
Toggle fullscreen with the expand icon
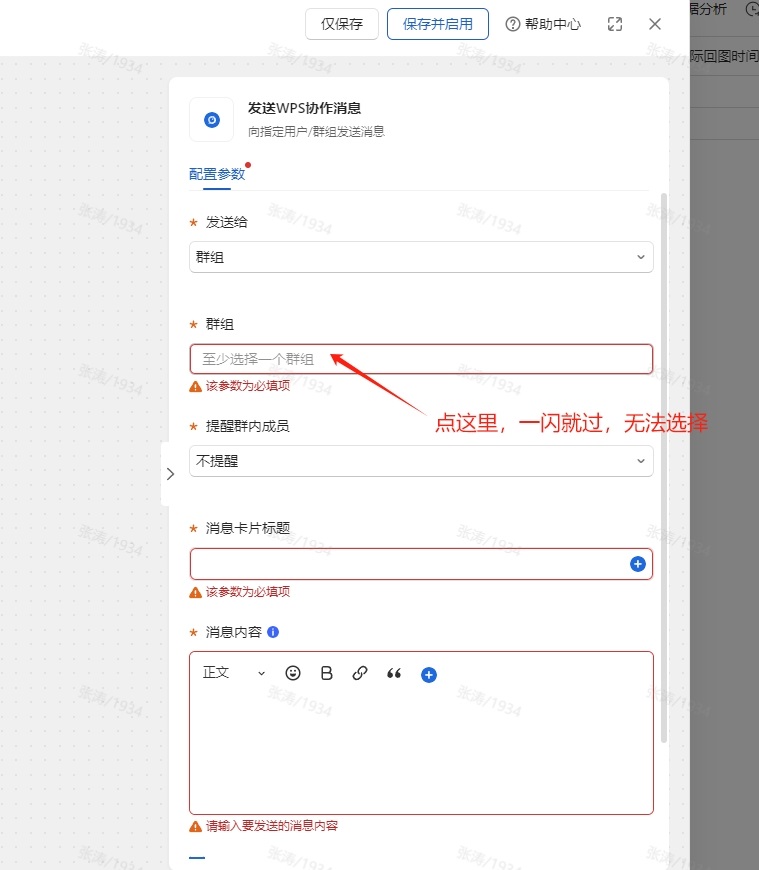pos(615,24)
